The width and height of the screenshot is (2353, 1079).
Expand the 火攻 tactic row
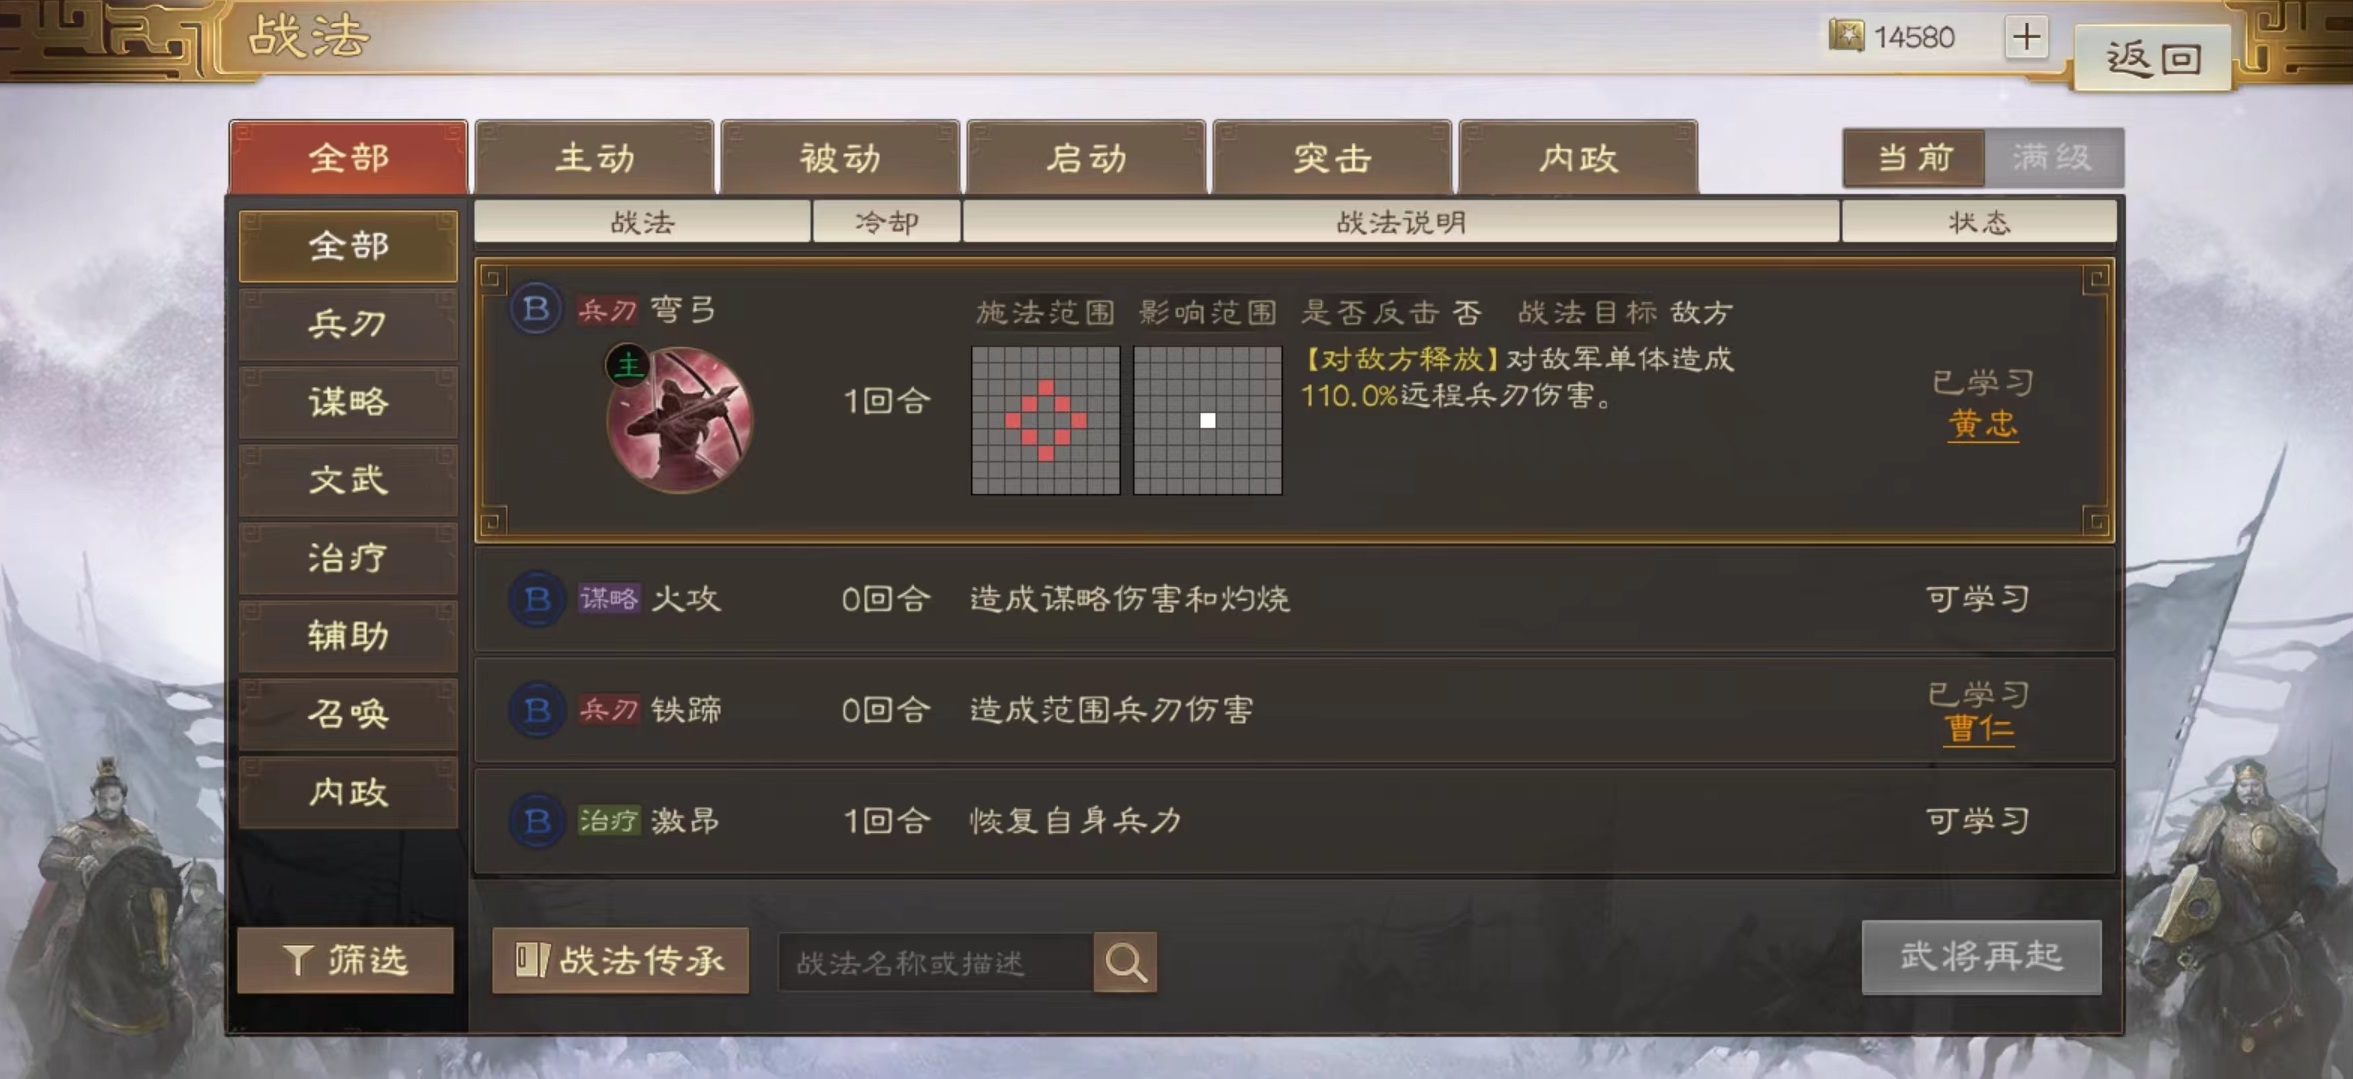coord(1294,599)
